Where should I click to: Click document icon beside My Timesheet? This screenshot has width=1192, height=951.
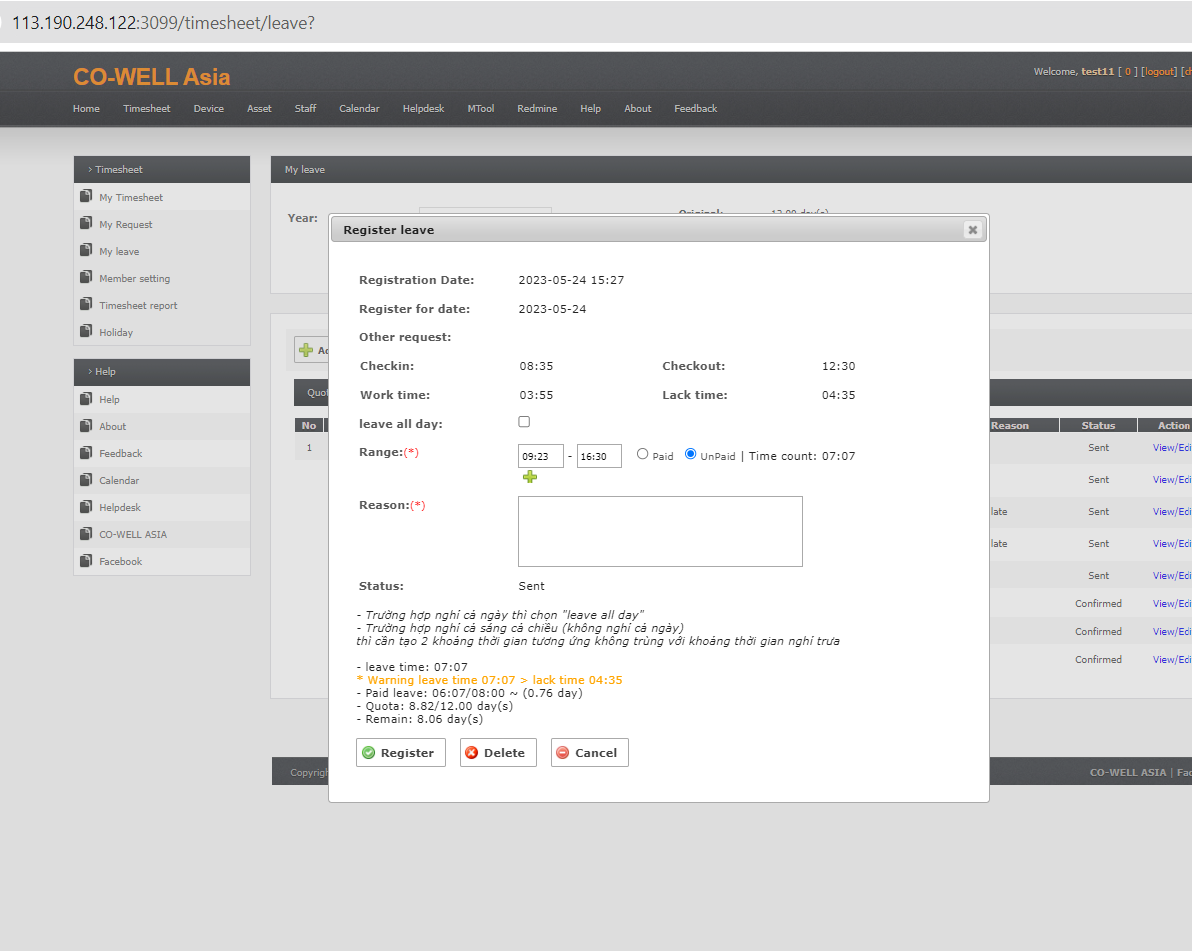[86, 196]
